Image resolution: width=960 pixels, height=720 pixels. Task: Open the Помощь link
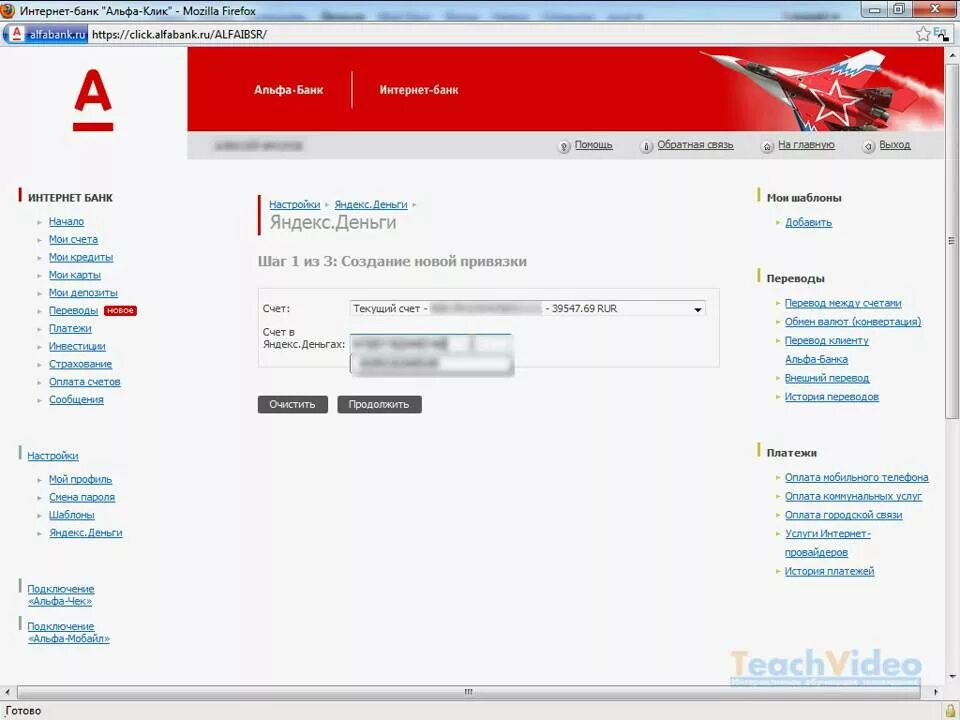click(593, 145)
